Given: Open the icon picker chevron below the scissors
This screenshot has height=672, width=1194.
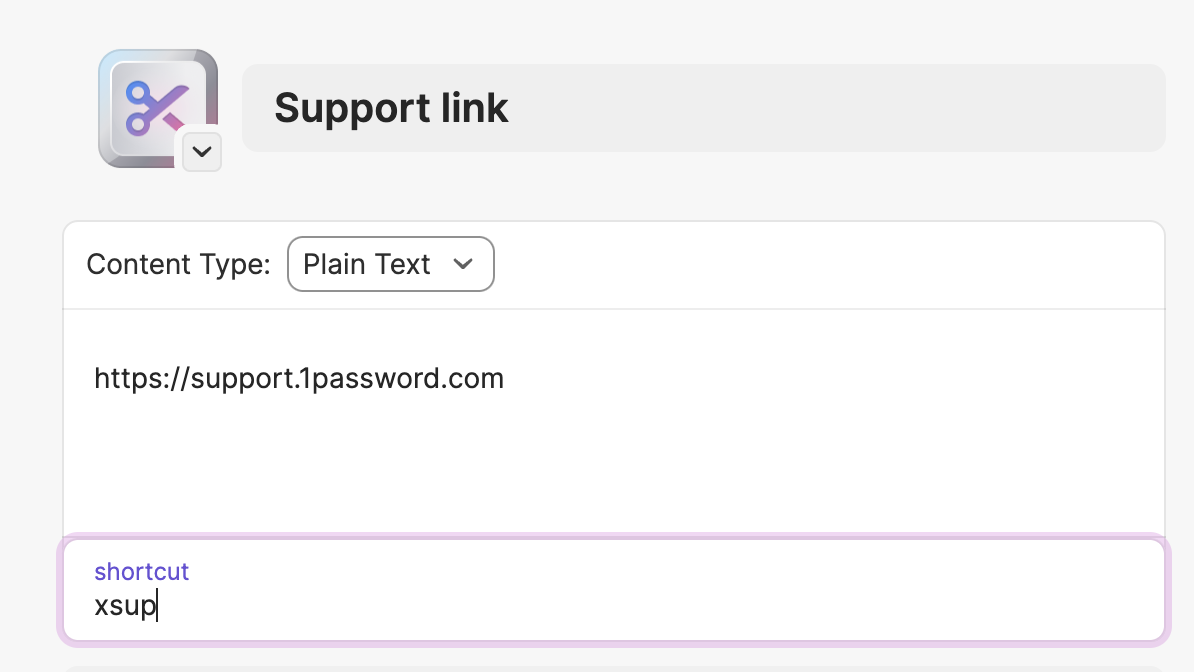Looking at the screenshot, I should (x=202, y=152).
